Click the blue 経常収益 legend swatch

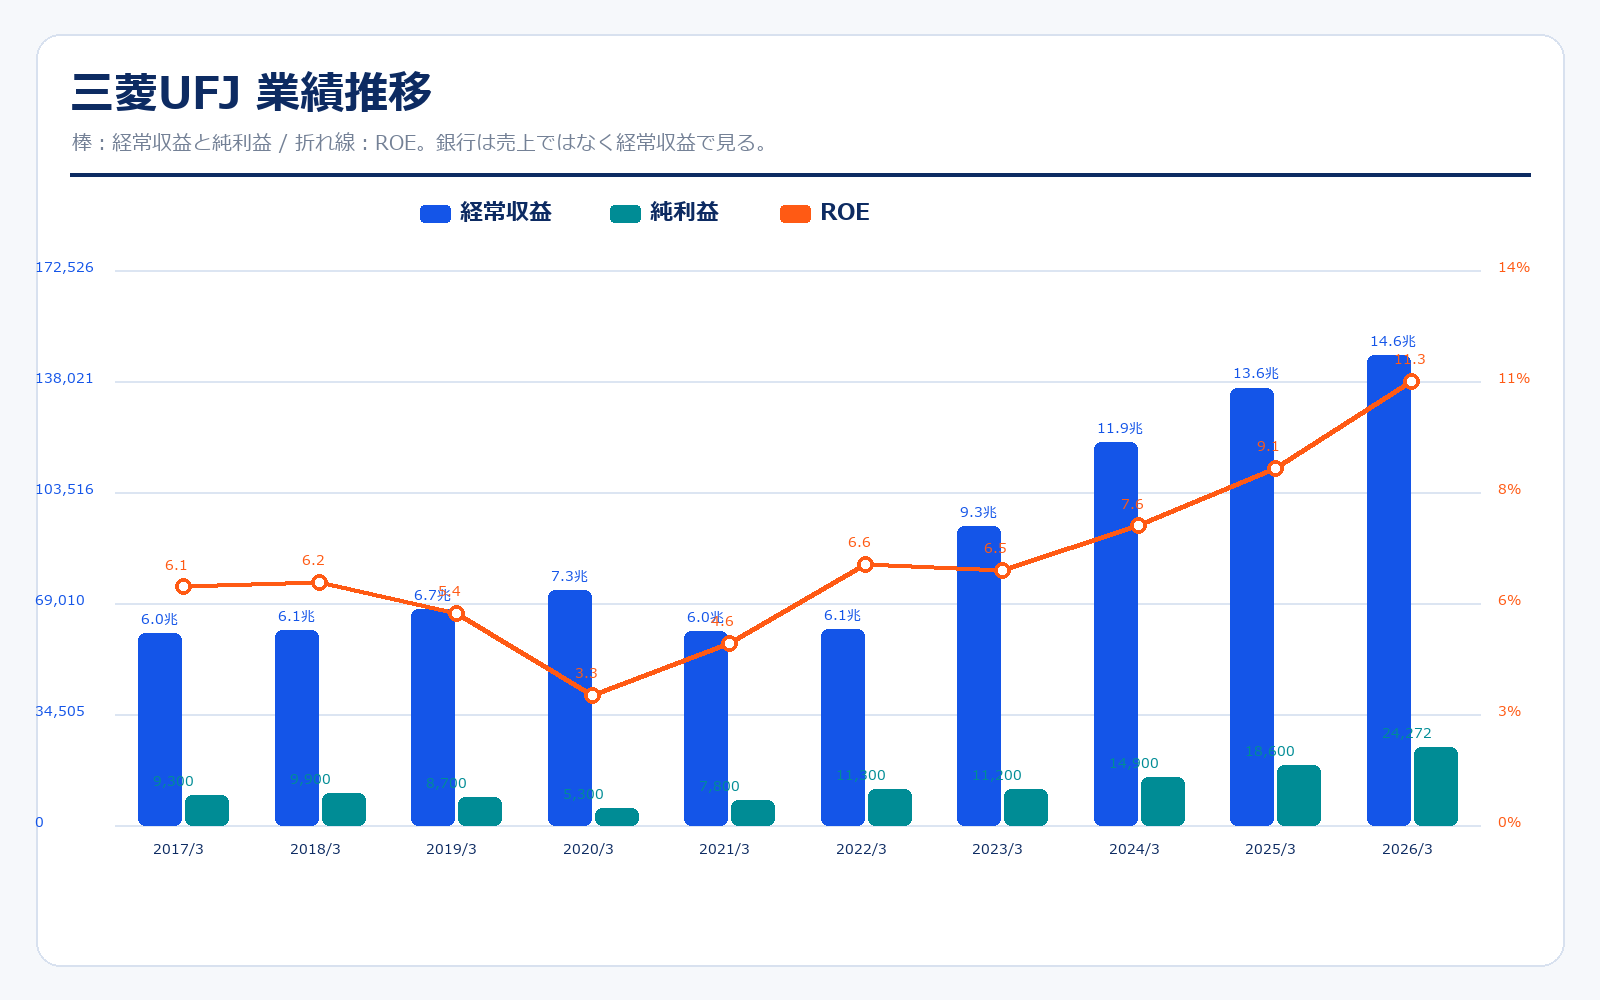[x=435, y=213]
